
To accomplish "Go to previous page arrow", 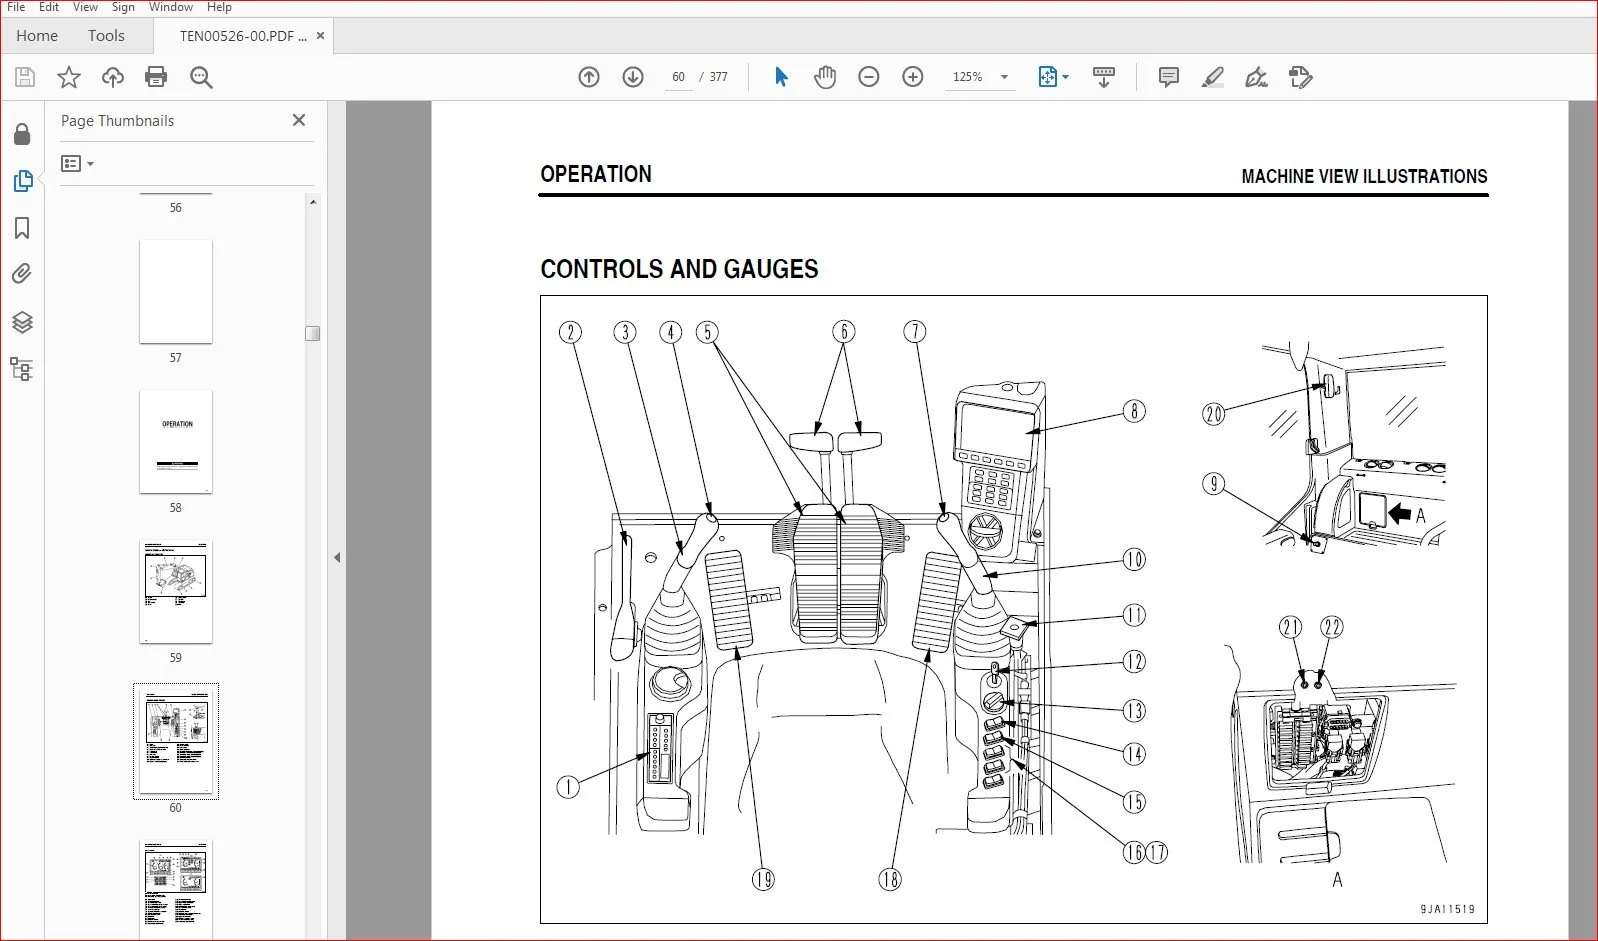I will [x=589, y=77].
